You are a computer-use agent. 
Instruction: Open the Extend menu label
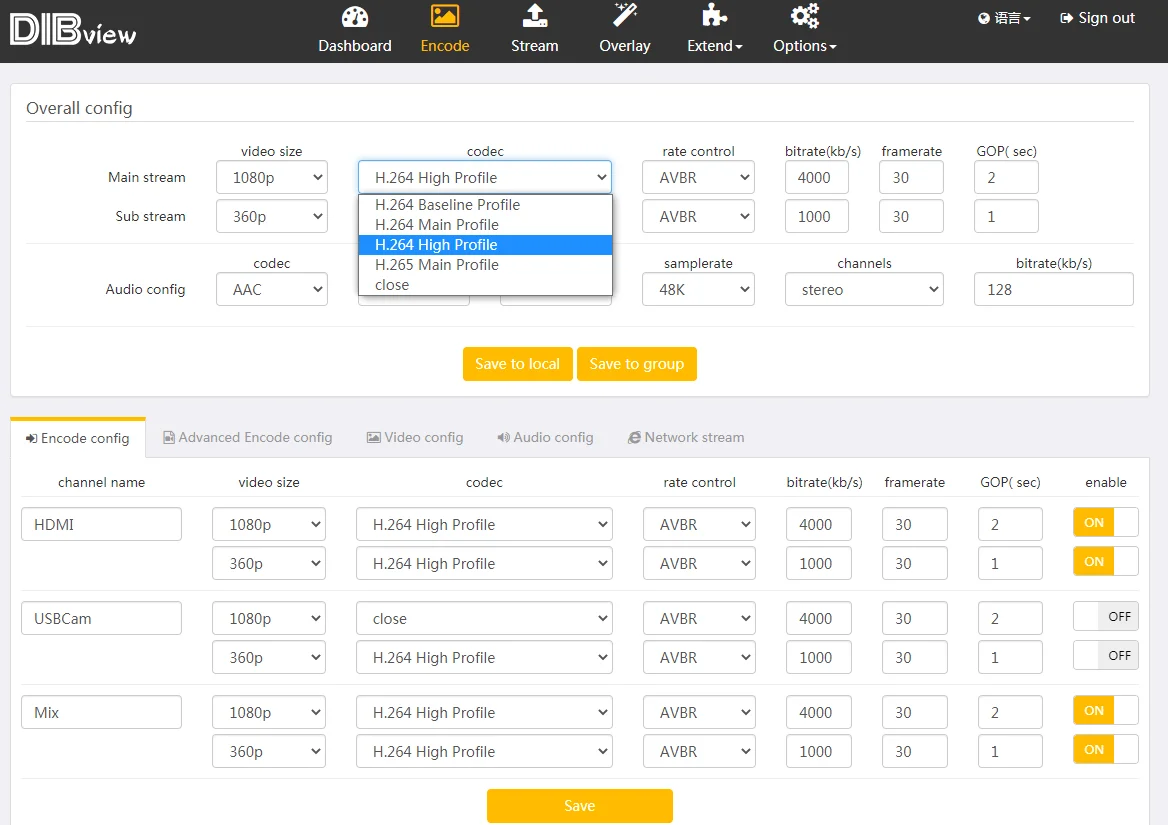coord(714,46)
